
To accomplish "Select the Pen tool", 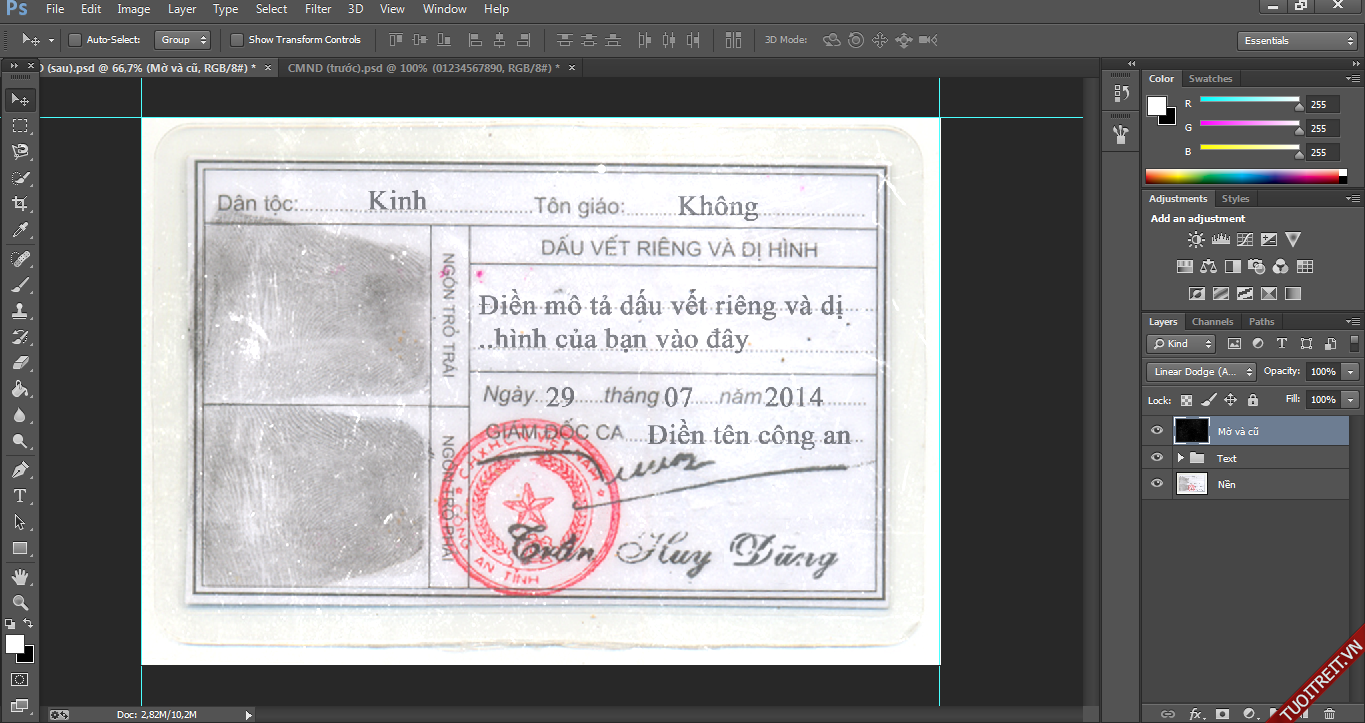I will point(20,470).
